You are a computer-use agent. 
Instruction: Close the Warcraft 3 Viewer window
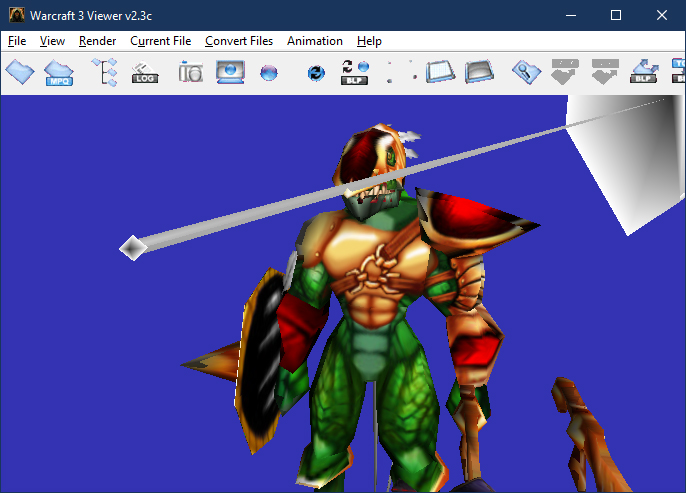[662, 15]
